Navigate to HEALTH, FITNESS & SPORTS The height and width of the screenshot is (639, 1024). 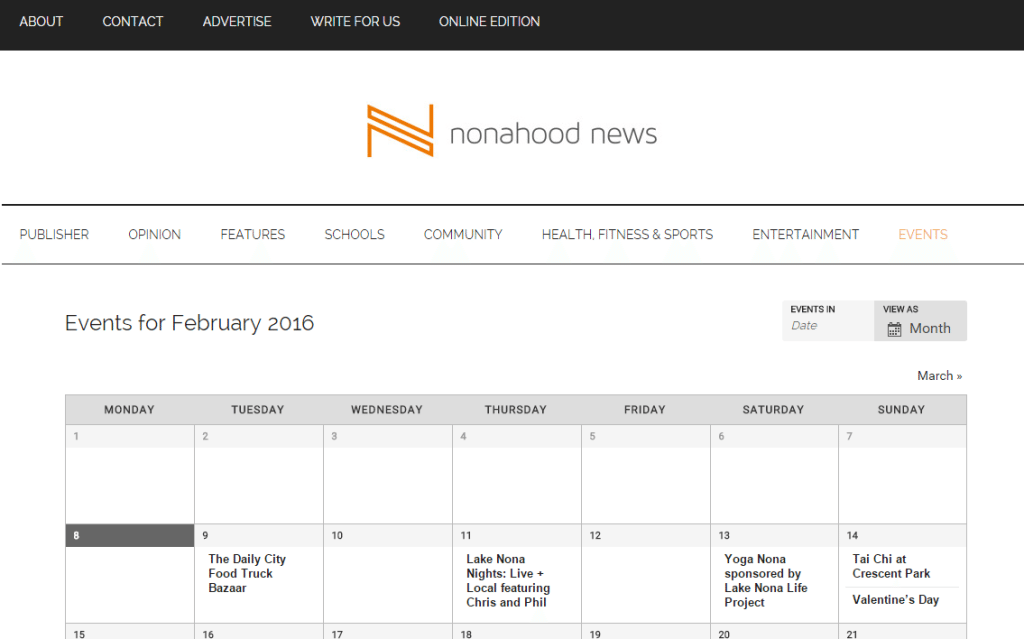coord(627,234)
